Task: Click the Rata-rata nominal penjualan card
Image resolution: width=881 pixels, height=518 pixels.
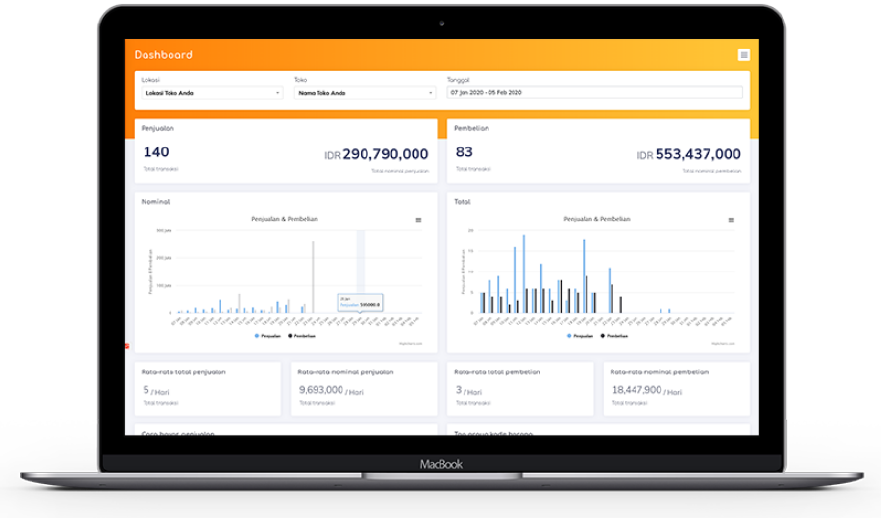Action: pyautogui.click(x=363, y=389)
